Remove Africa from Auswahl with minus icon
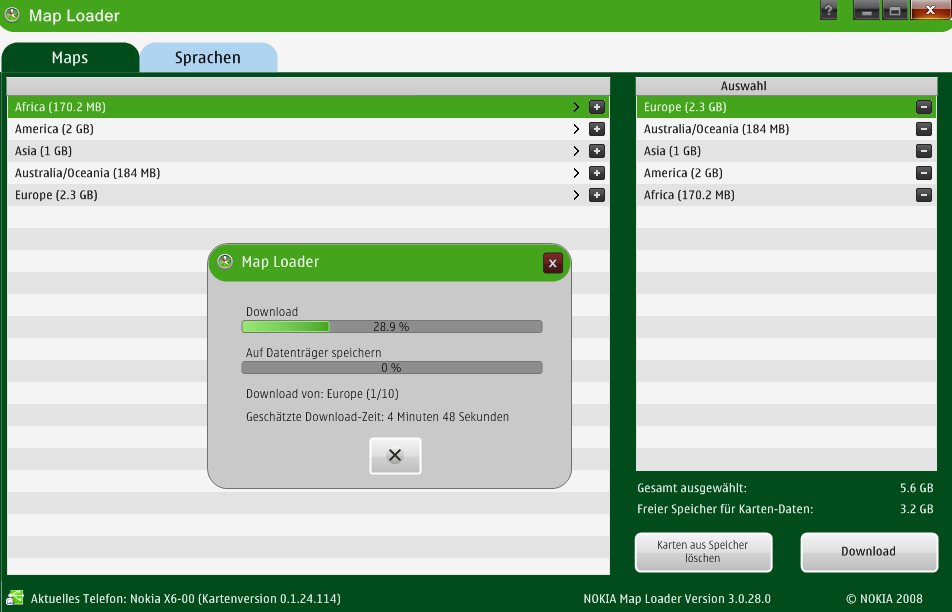This screenshot has height=612, width=952. coord(923,195)
